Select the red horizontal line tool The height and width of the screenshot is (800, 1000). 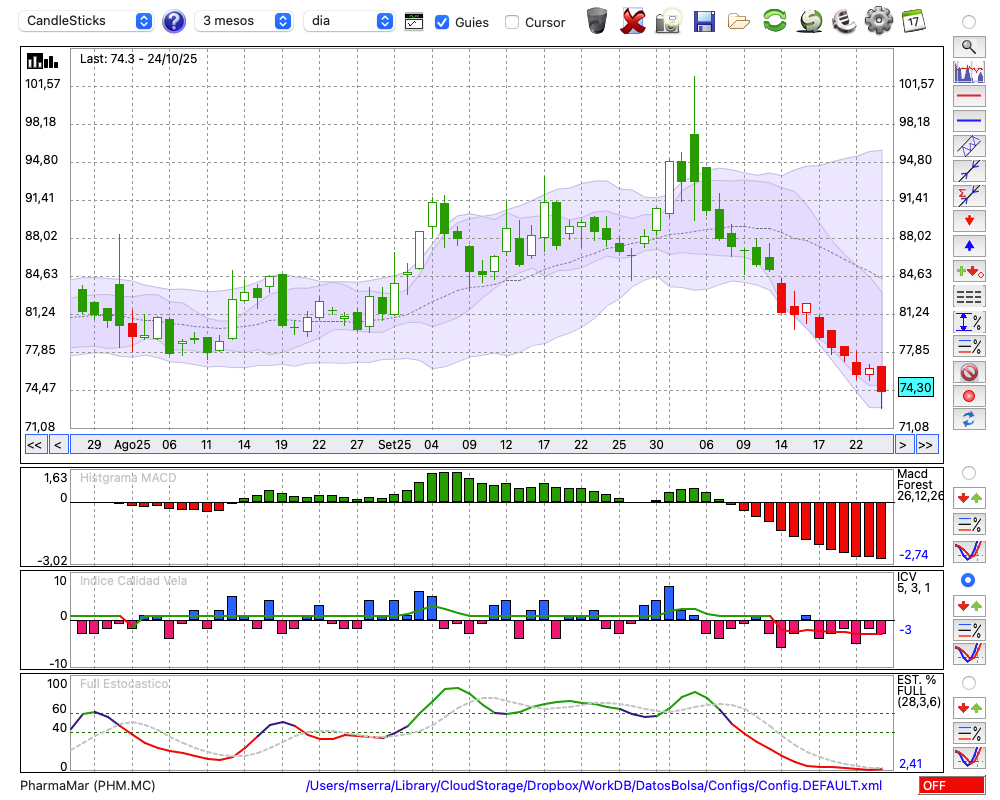(x=968, y=97)
